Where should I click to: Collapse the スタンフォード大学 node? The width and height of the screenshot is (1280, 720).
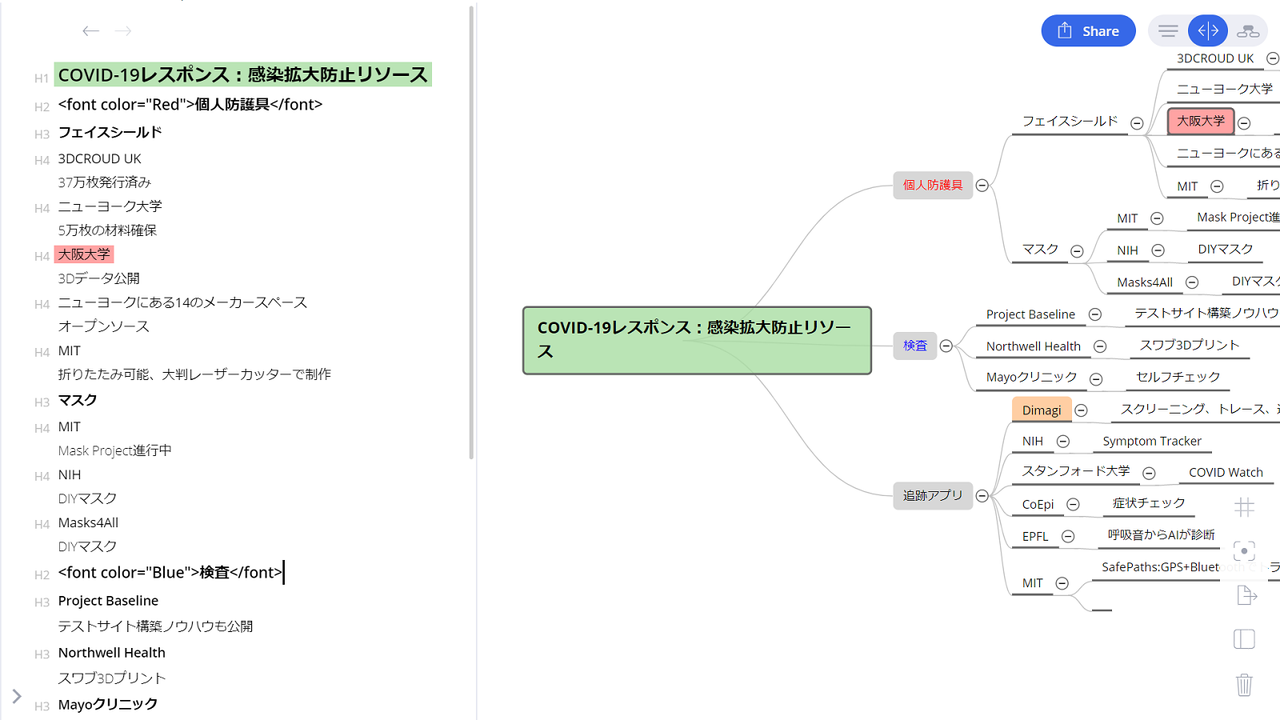pyautogui.click(x=1149, y=473)
